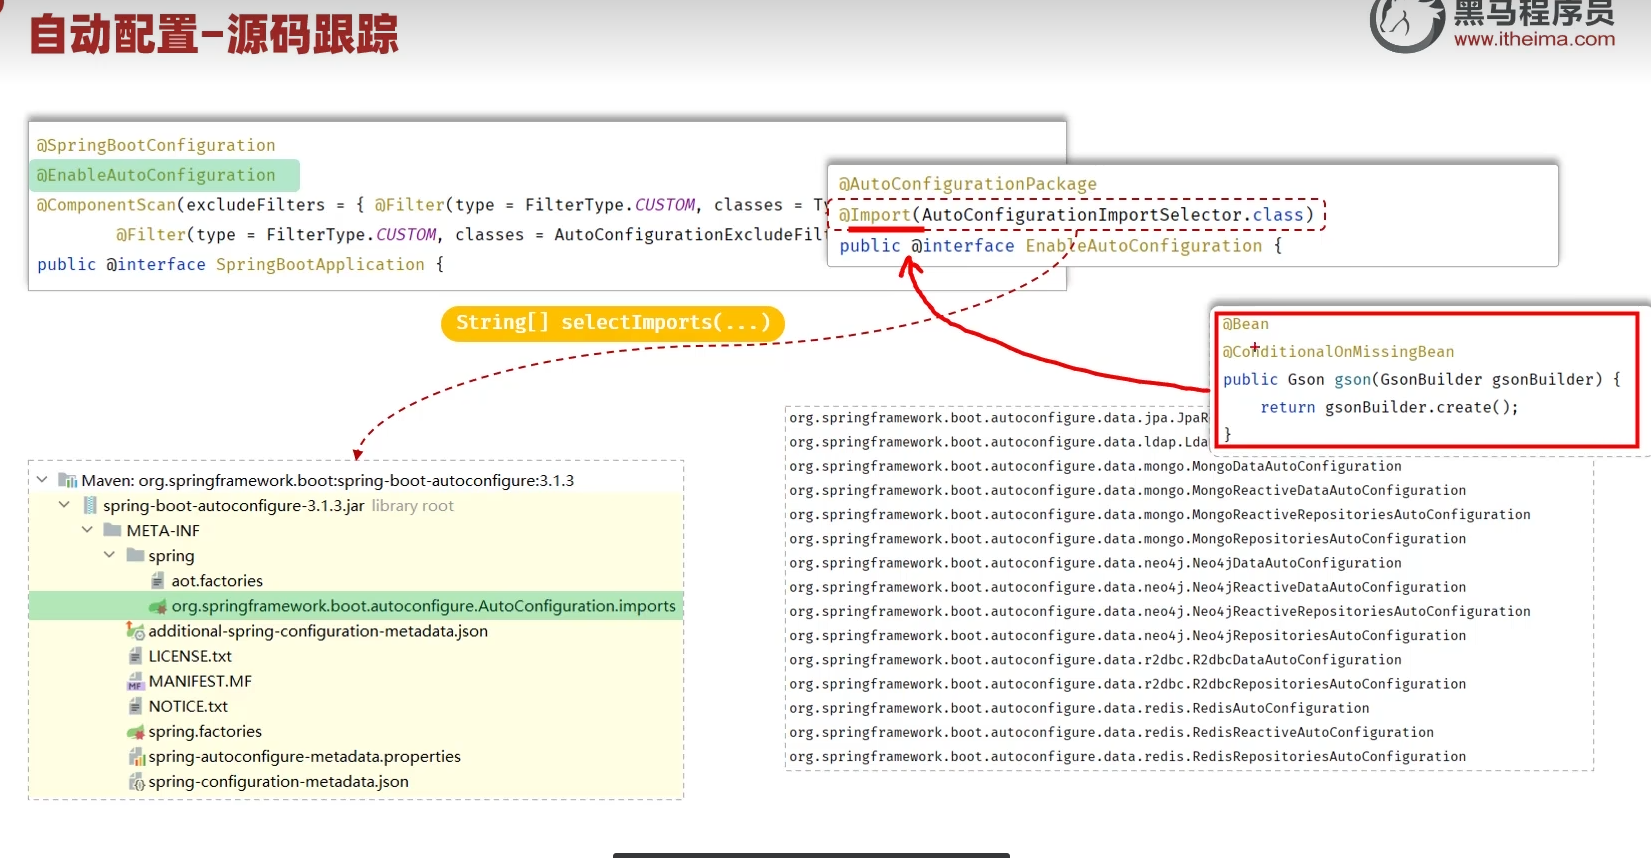Click the additional-spring-configuration-metadata.json file icon
Screen dimensions: 1651x858
point(135,631)
